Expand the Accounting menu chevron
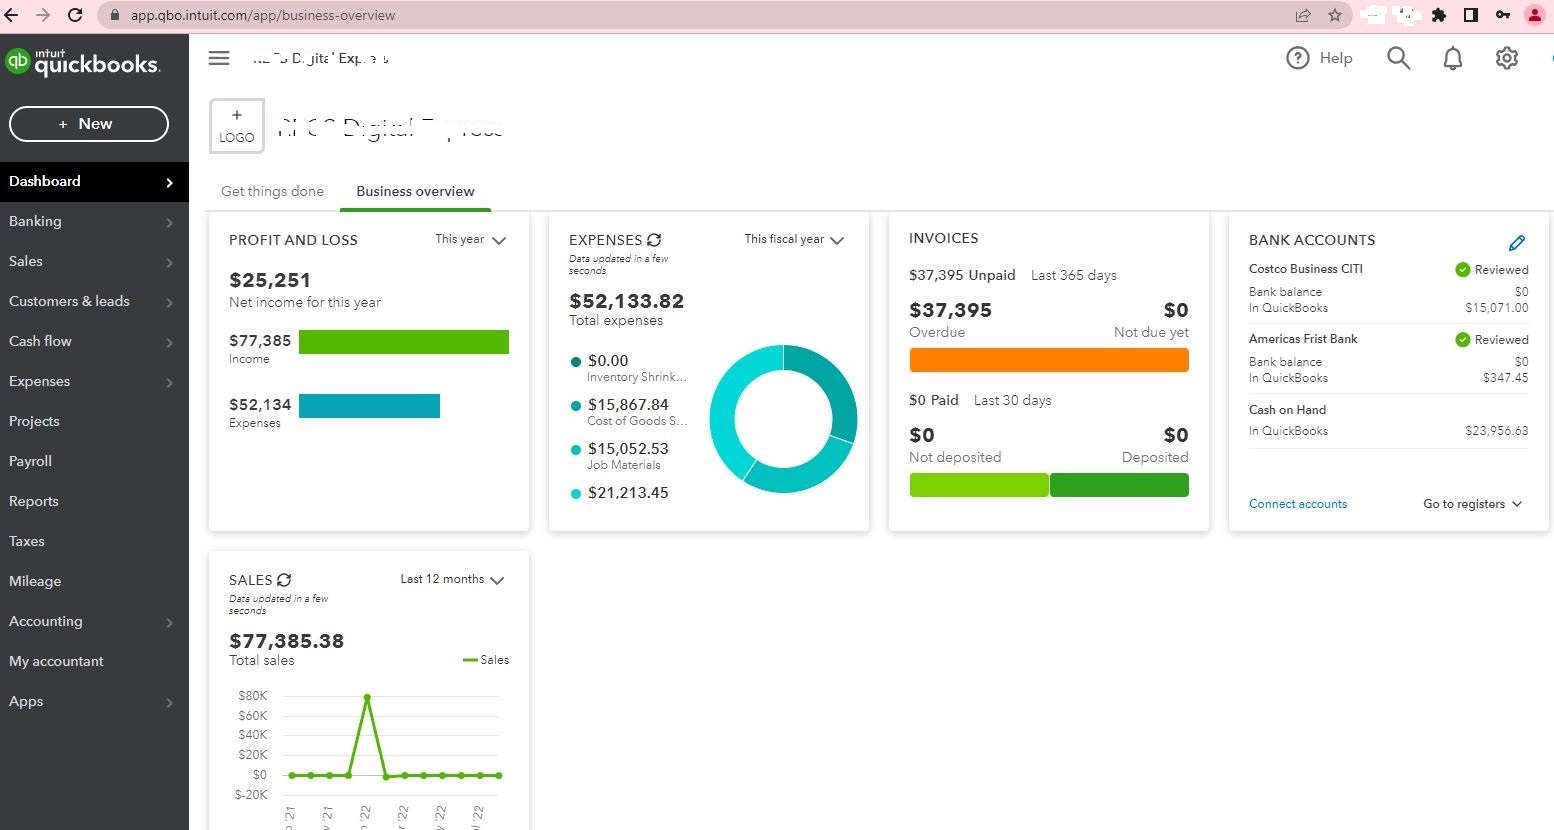Screen dimensions: 1554x830 169,622
